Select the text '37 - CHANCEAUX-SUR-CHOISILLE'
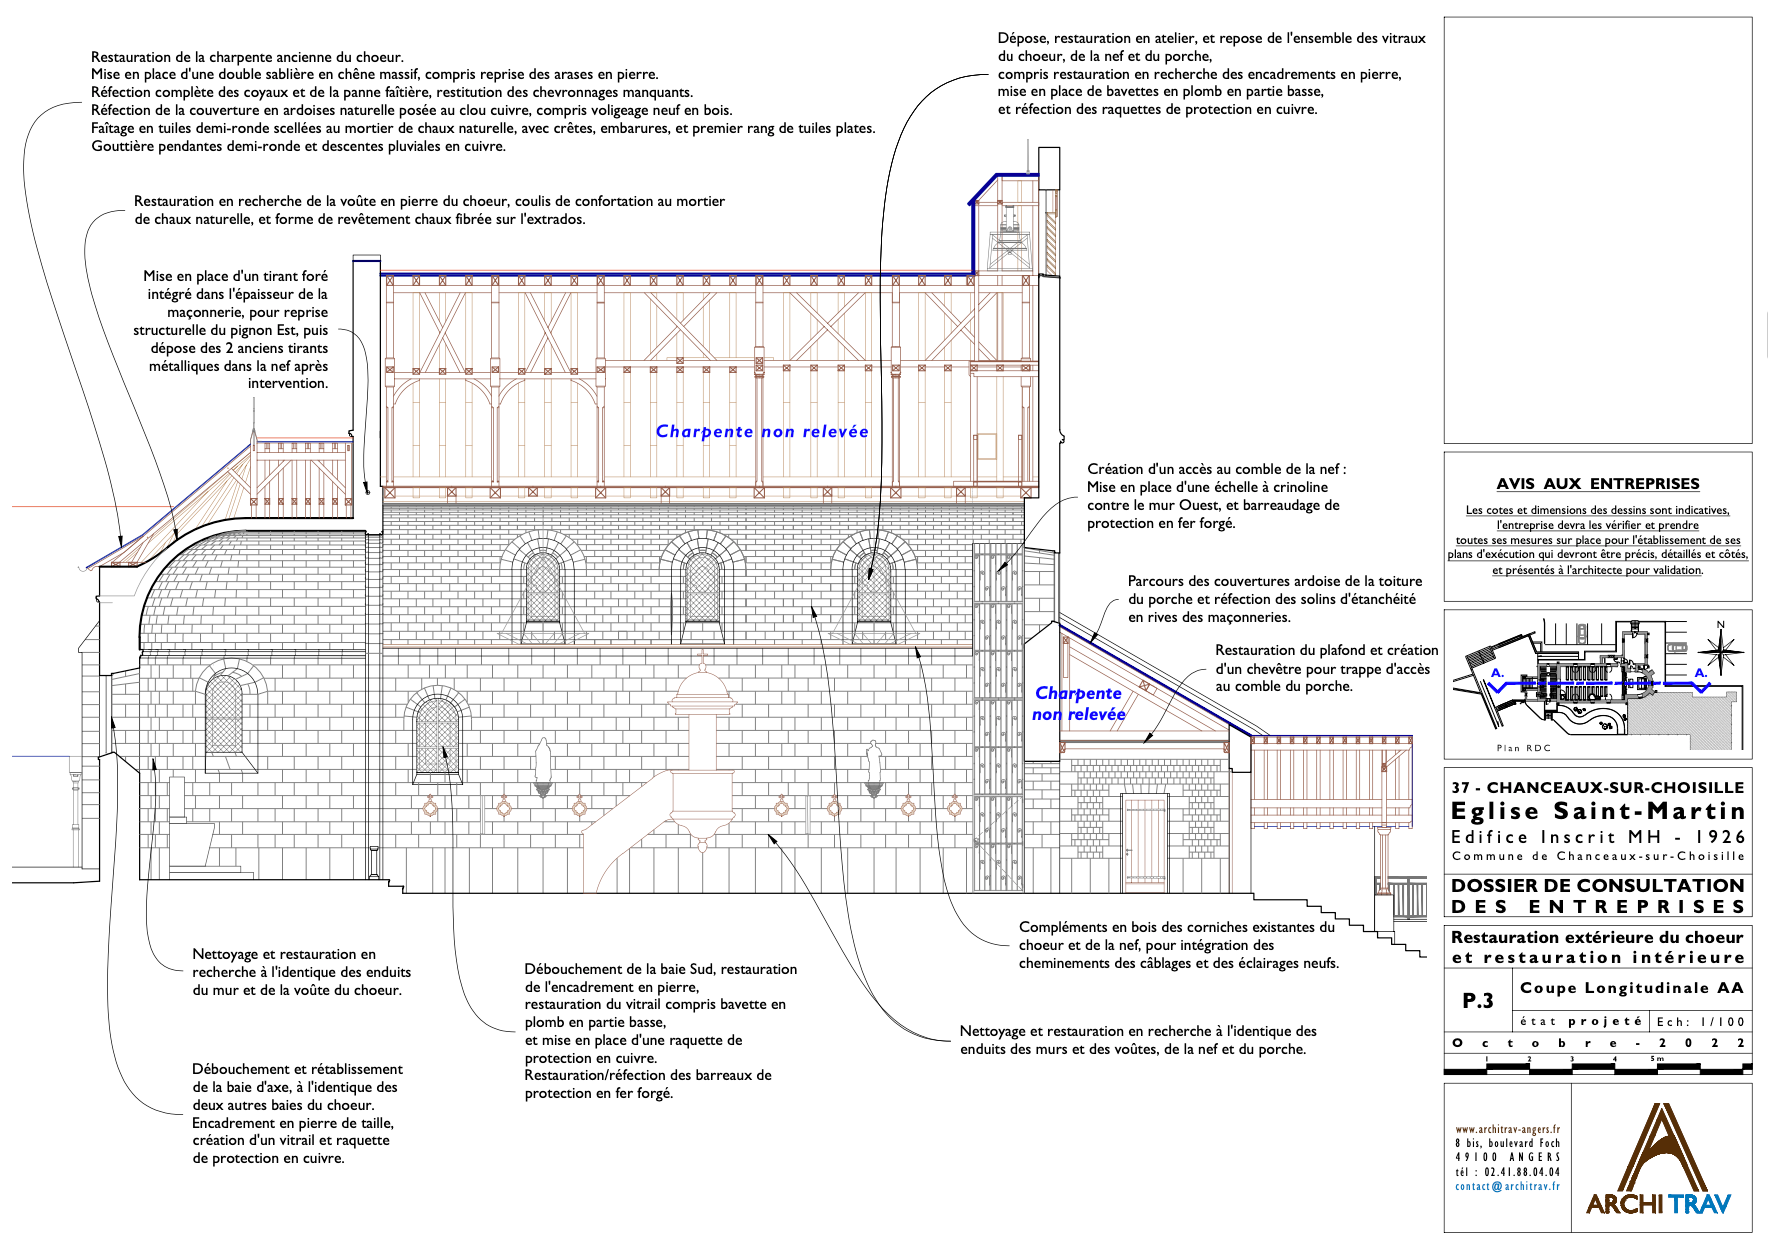 [x=1598, y=788]
